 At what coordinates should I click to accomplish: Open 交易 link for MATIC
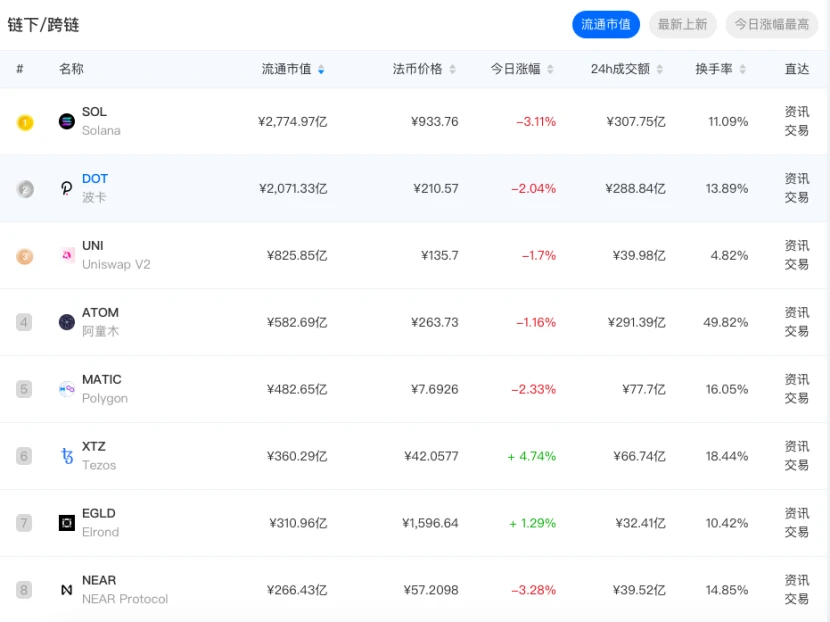pyautogui.click(x=797, y=398)
